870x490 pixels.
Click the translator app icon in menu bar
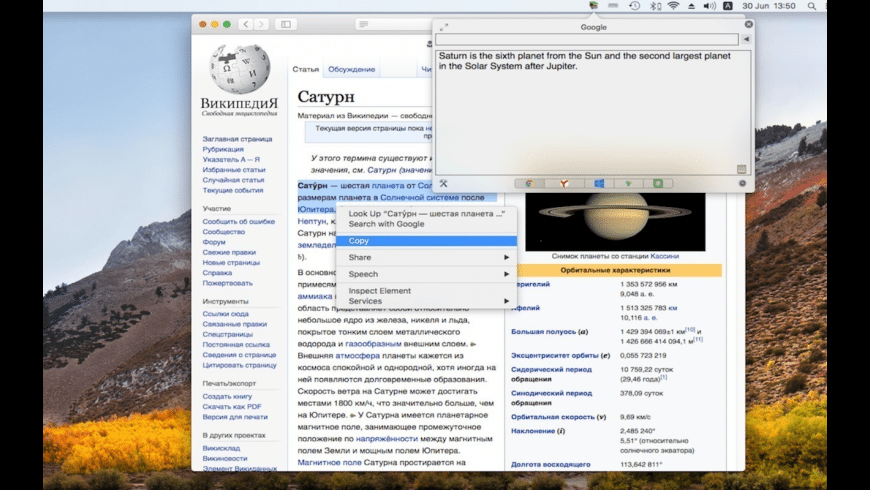[594, 6]
